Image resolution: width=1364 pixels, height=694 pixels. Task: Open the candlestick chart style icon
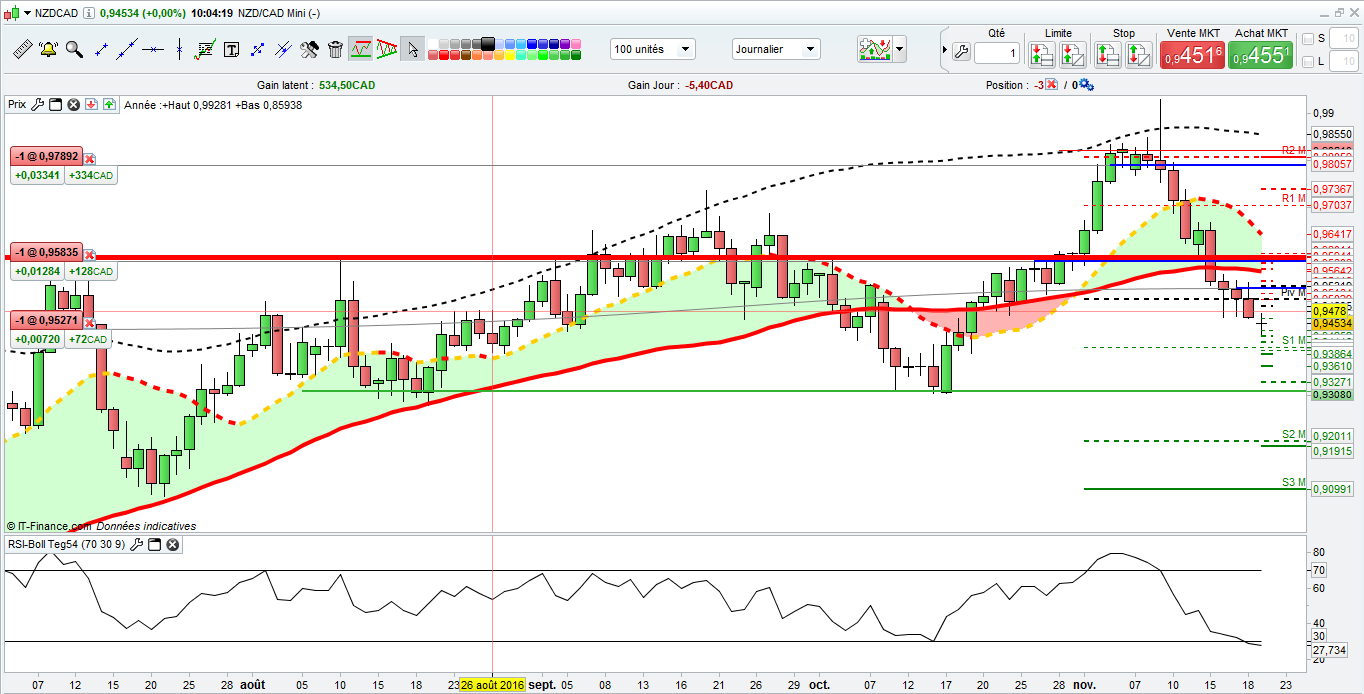pos(11,14)
